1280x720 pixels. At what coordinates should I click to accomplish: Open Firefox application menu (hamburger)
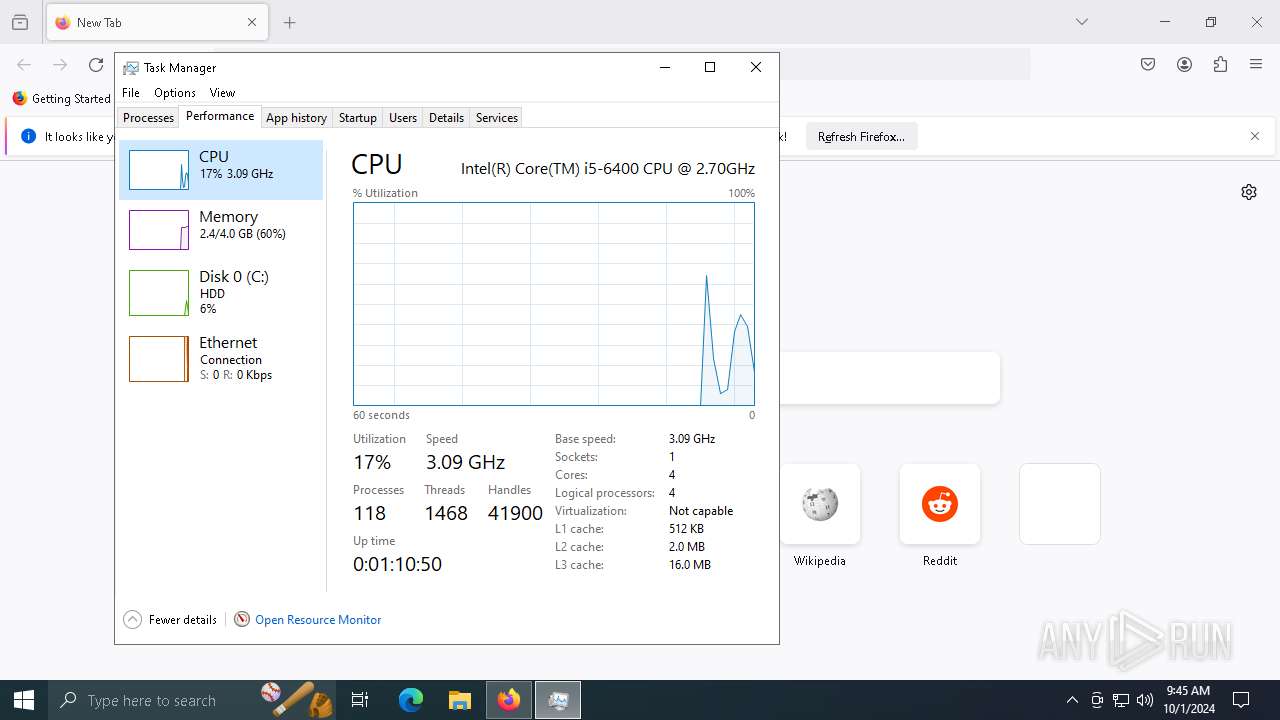(x=1256, y=64)
